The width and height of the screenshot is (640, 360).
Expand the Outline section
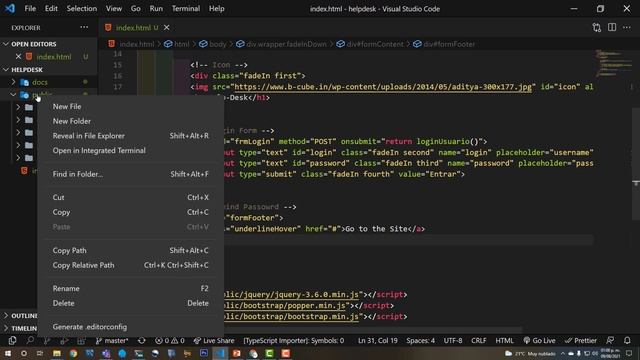[6, 316]
